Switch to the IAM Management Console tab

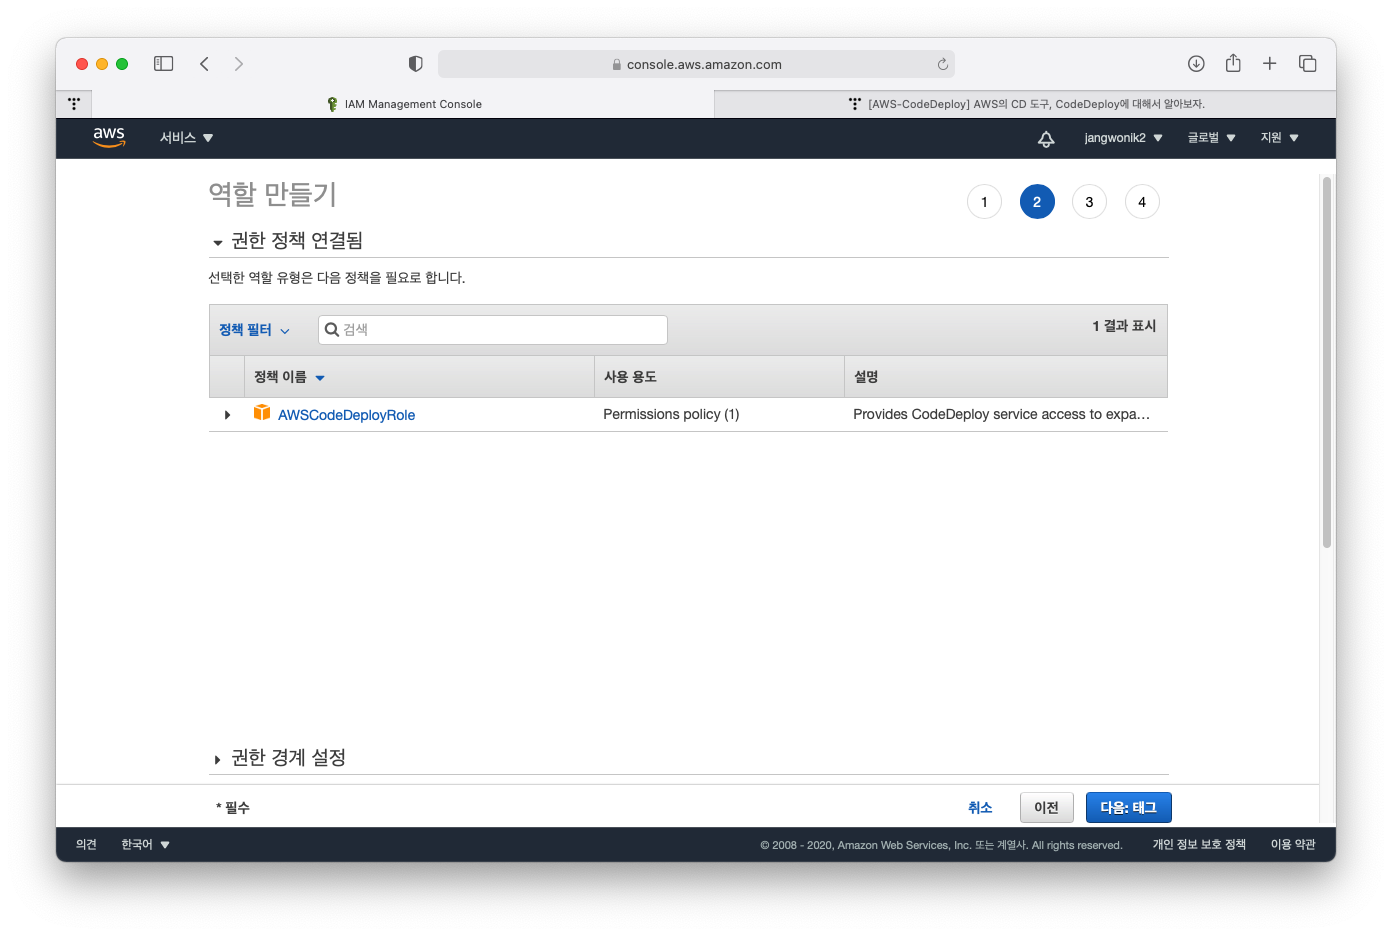point(404,104)
